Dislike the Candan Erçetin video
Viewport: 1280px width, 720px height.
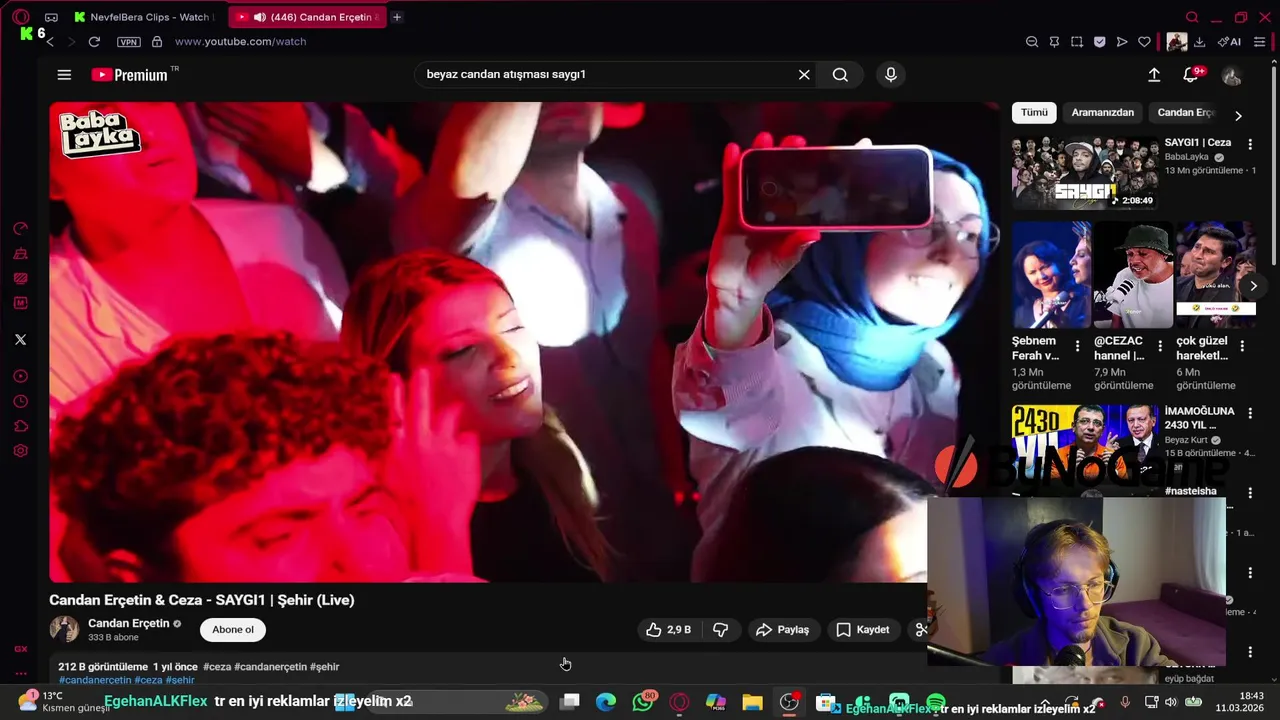click(721, 630)
